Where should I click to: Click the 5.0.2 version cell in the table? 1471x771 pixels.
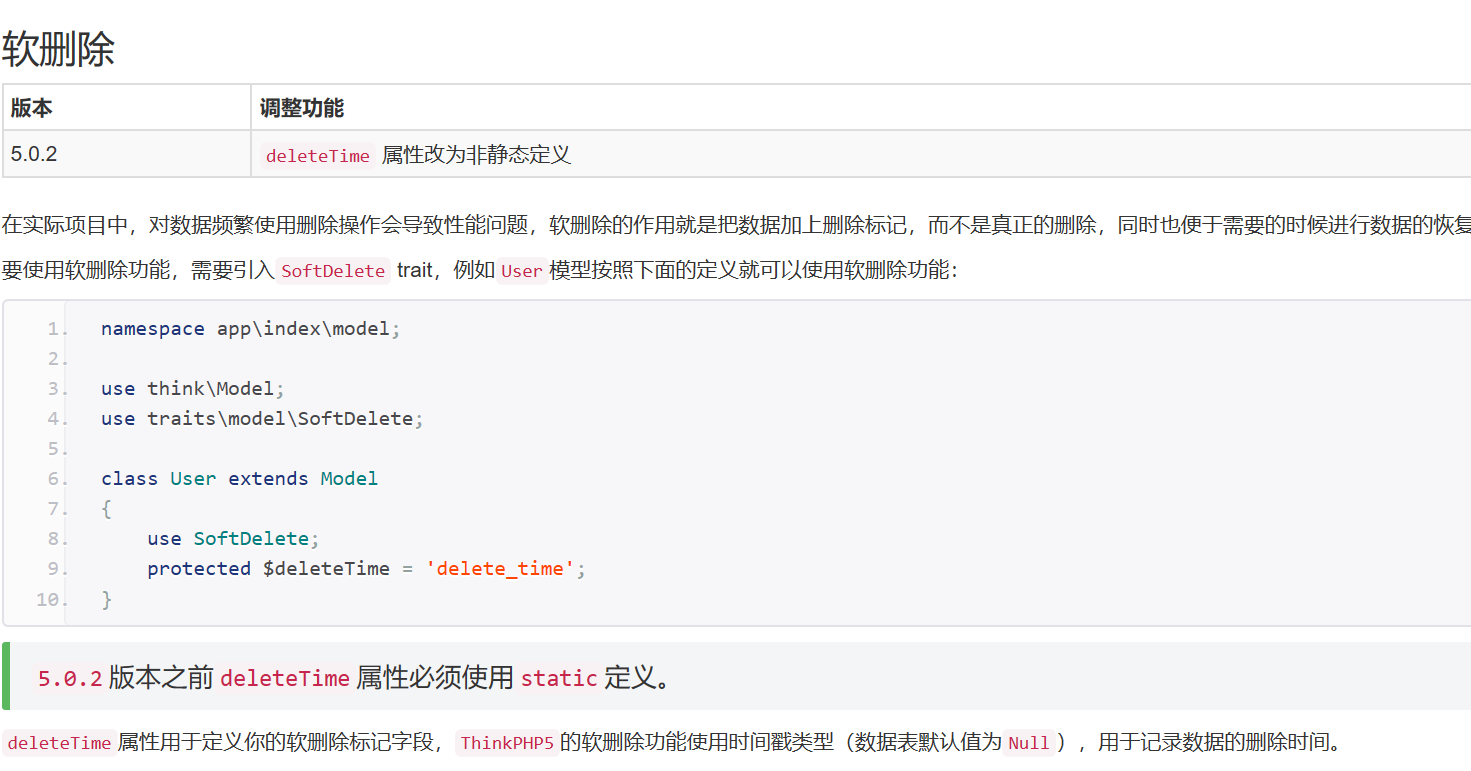35,154
